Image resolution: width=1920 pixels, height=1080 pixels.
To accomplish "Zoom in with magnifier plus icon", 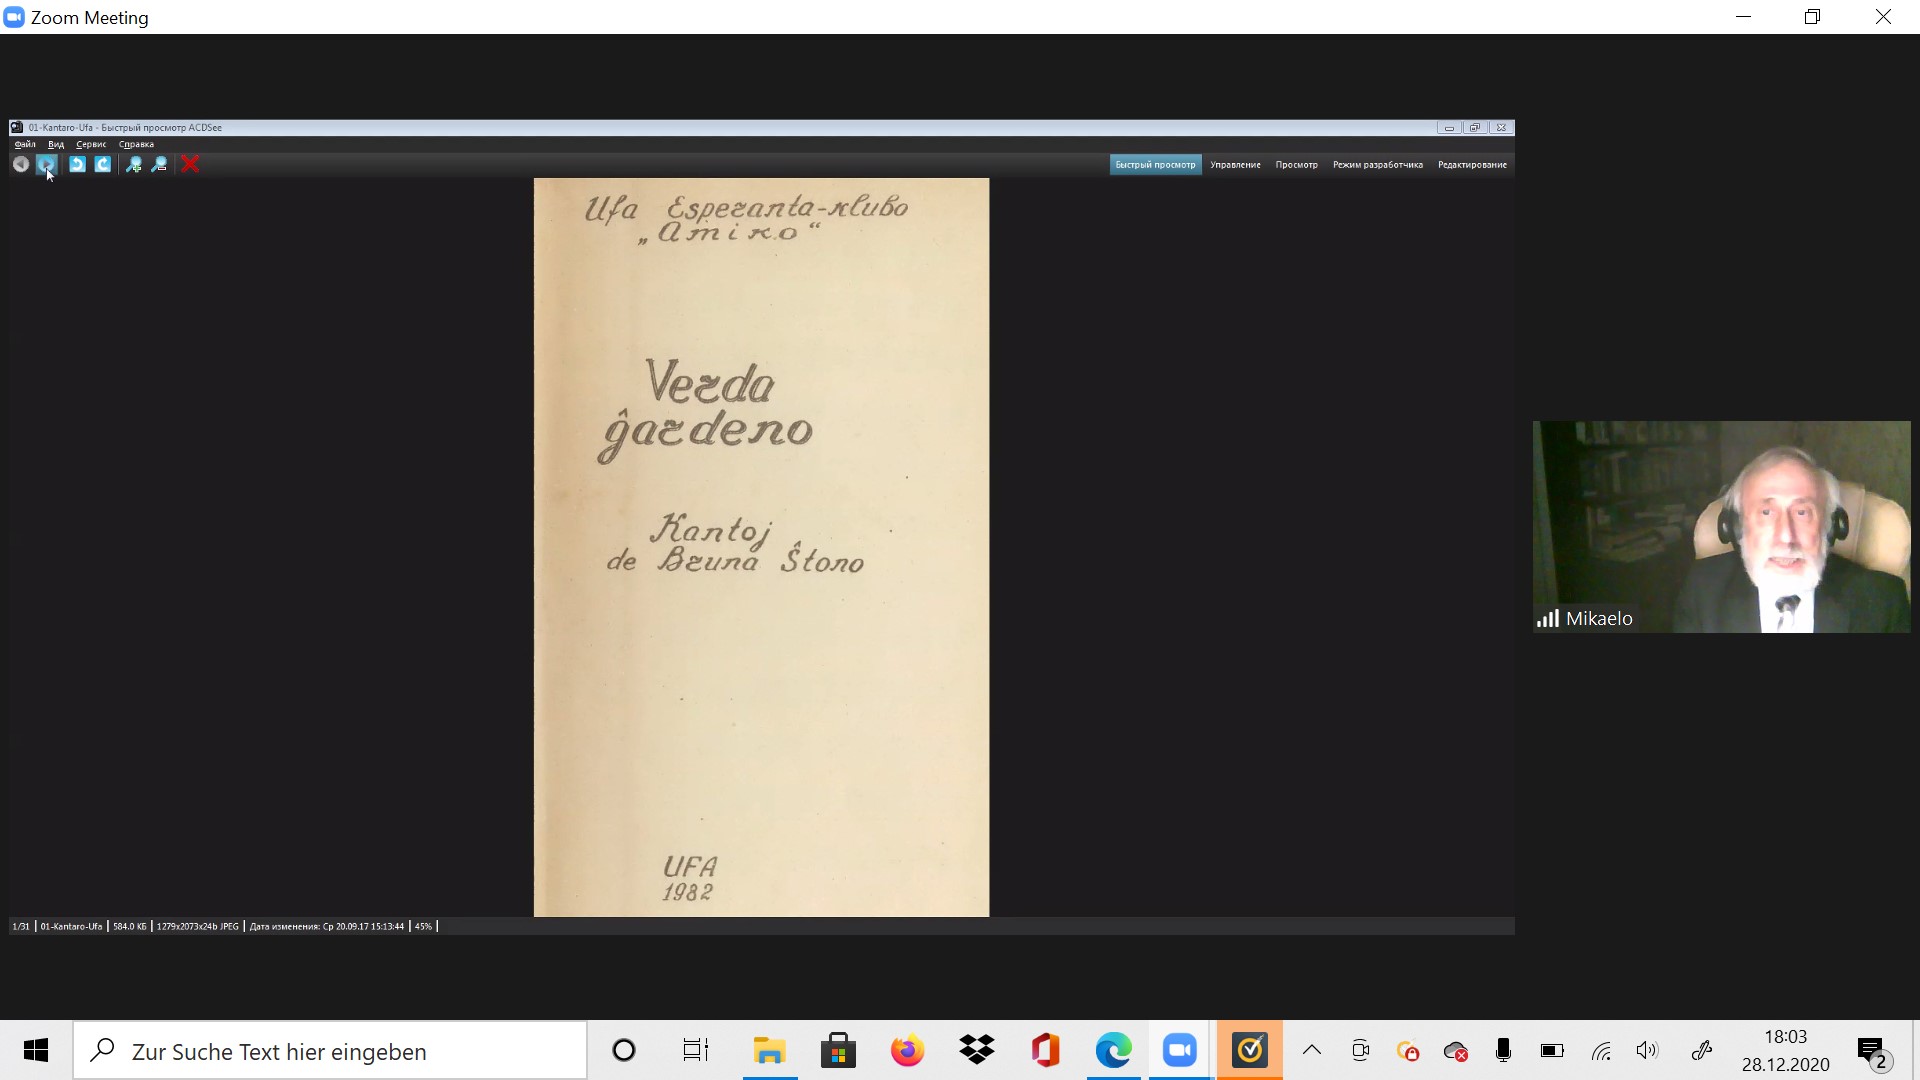I will click(x=134, y=164).
